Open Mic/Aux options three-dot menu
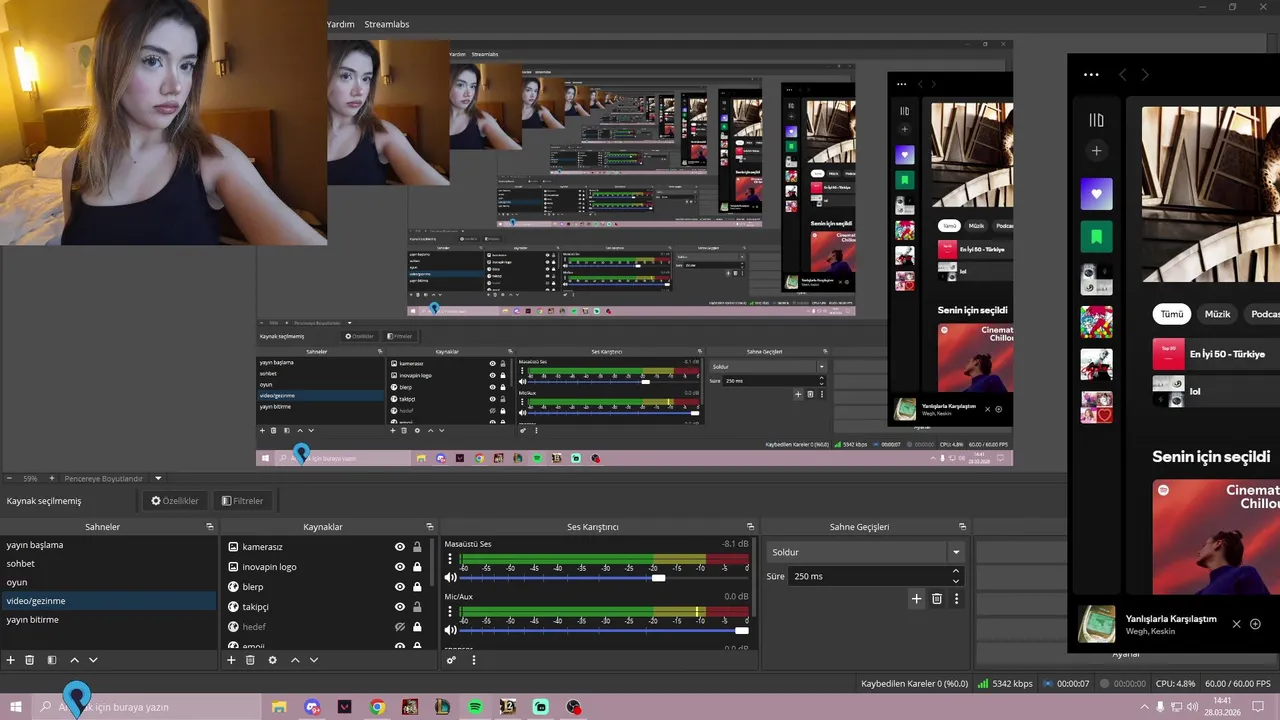This screenshot has height=720, width=1280. [x=450, y=612]
